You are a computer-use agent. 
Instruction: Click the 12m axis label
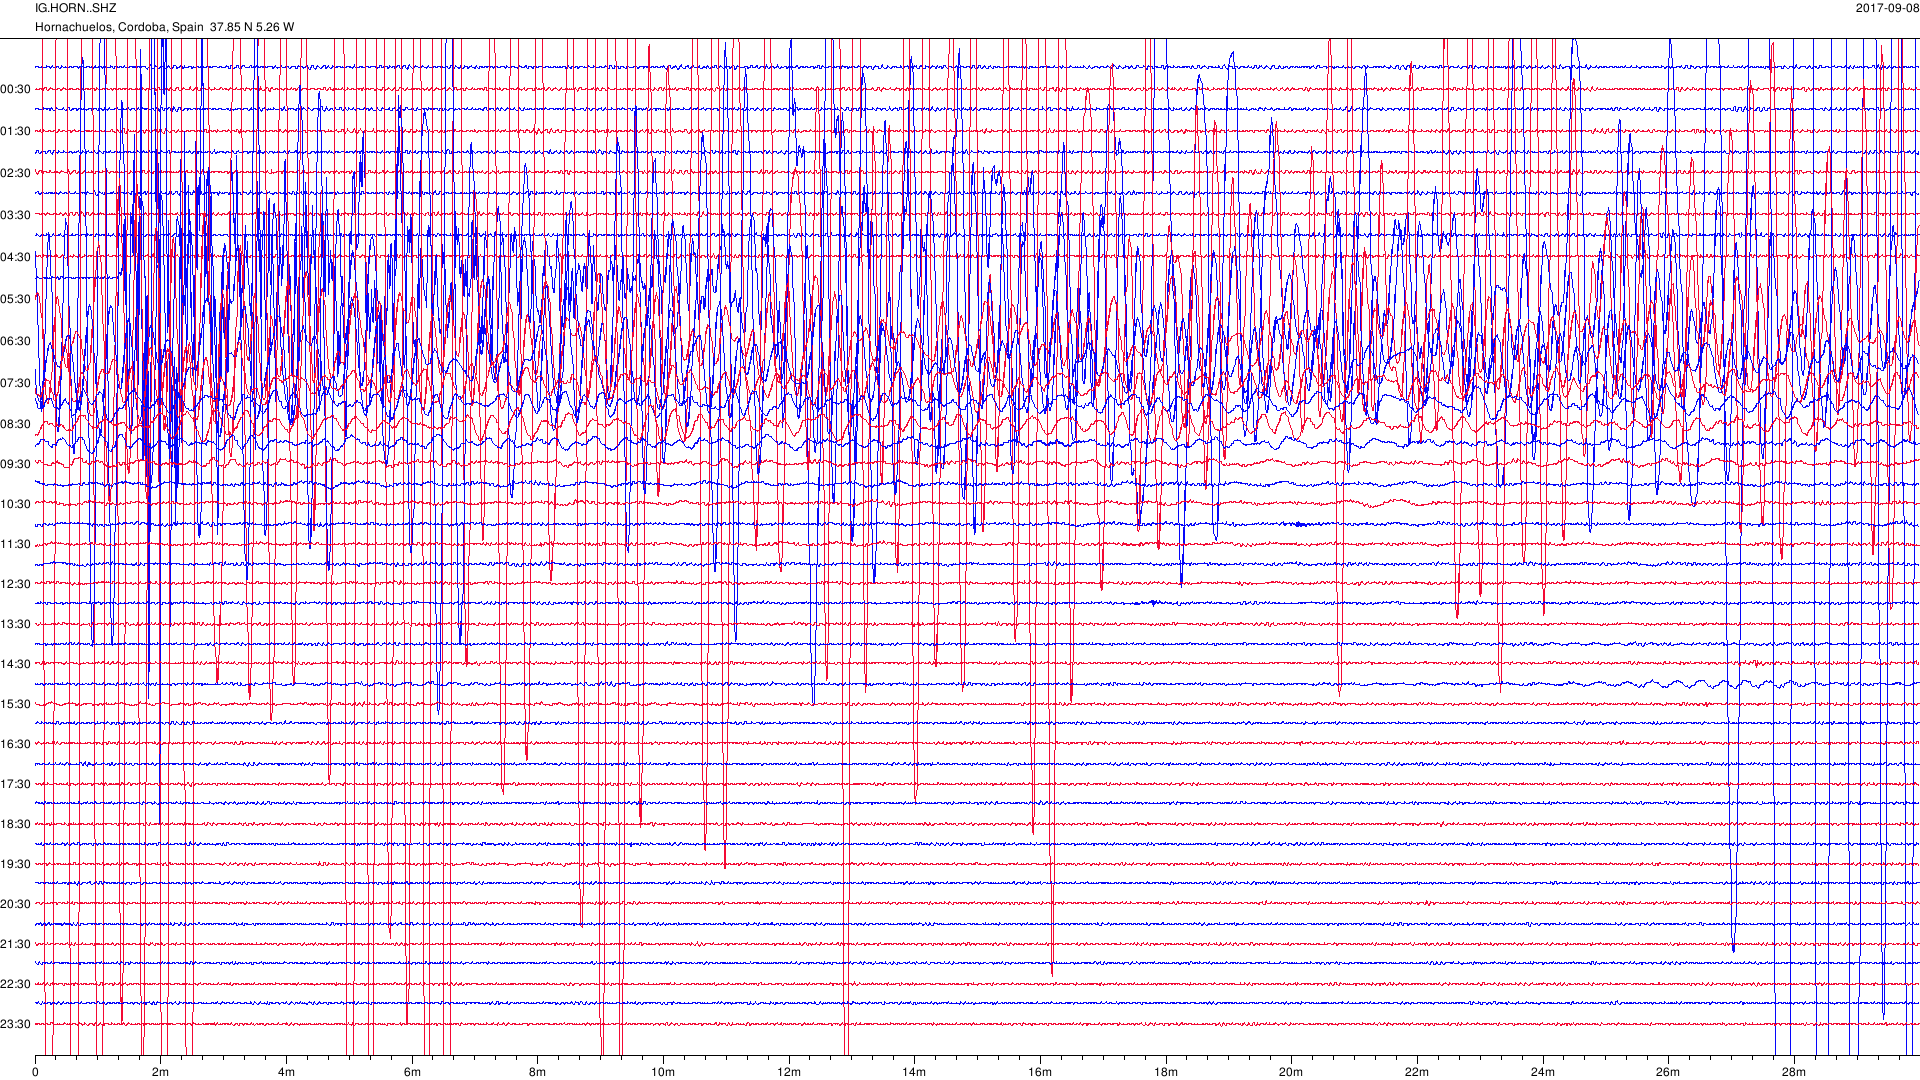tap(789, 1072)
